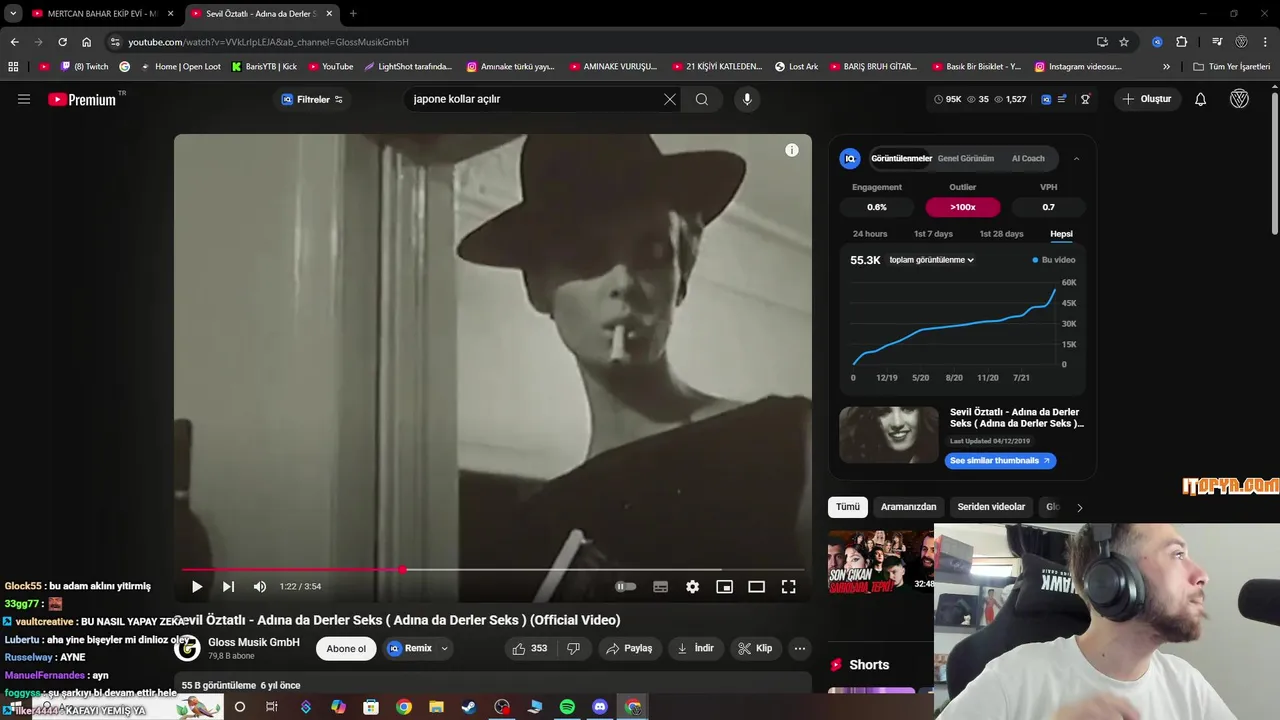Enter full screen mode
Viewport: 1280px width, 720px height.
788,587
